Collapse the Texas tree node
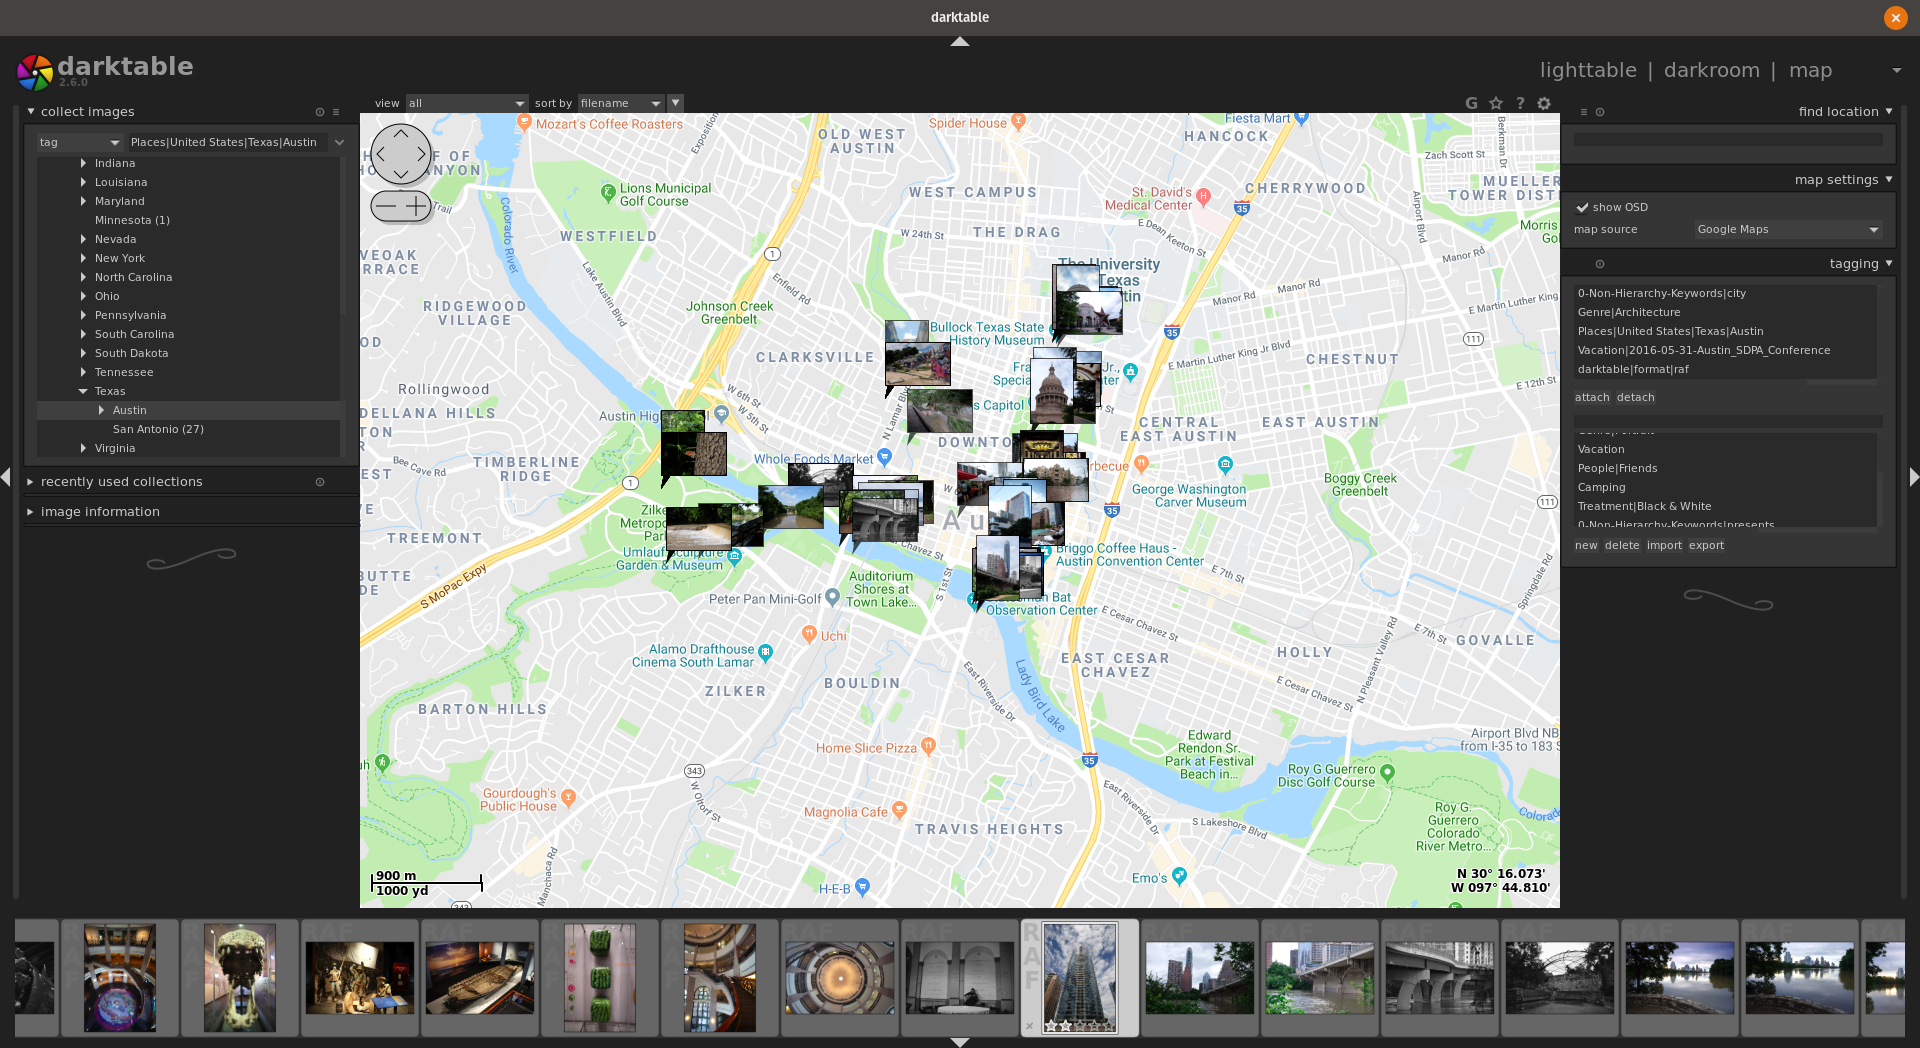Image resolution: width=1920 pixels, height=1048 pixels. point(83,391)
